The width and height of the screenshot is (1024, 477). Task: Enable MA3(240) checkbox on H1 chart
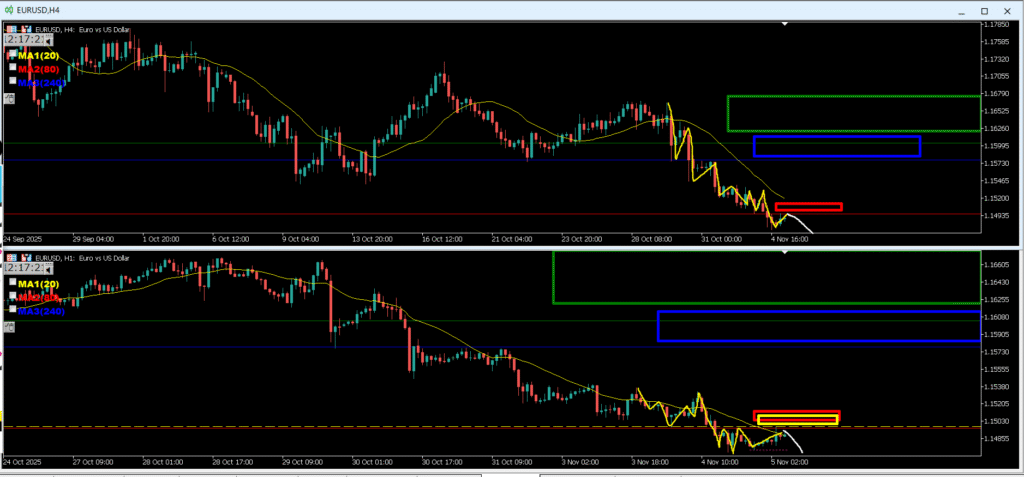point(12,309)
